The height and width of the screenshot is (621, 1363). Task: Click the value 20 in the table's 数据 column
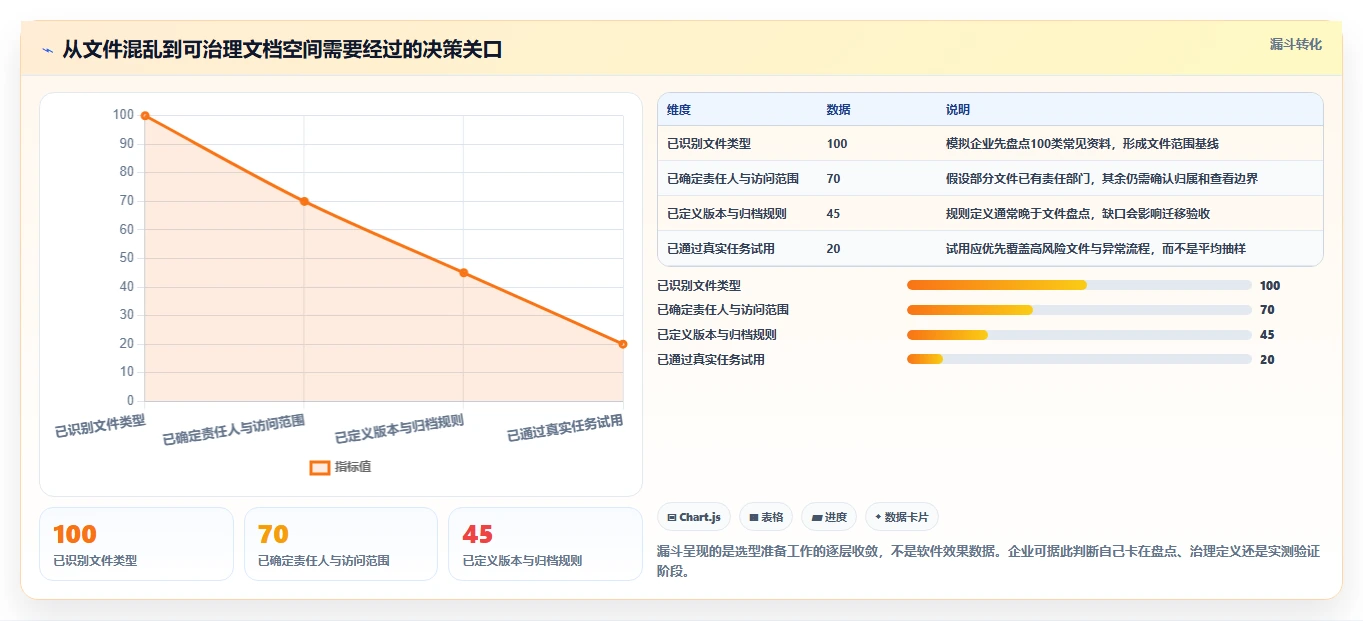point(834,249)
